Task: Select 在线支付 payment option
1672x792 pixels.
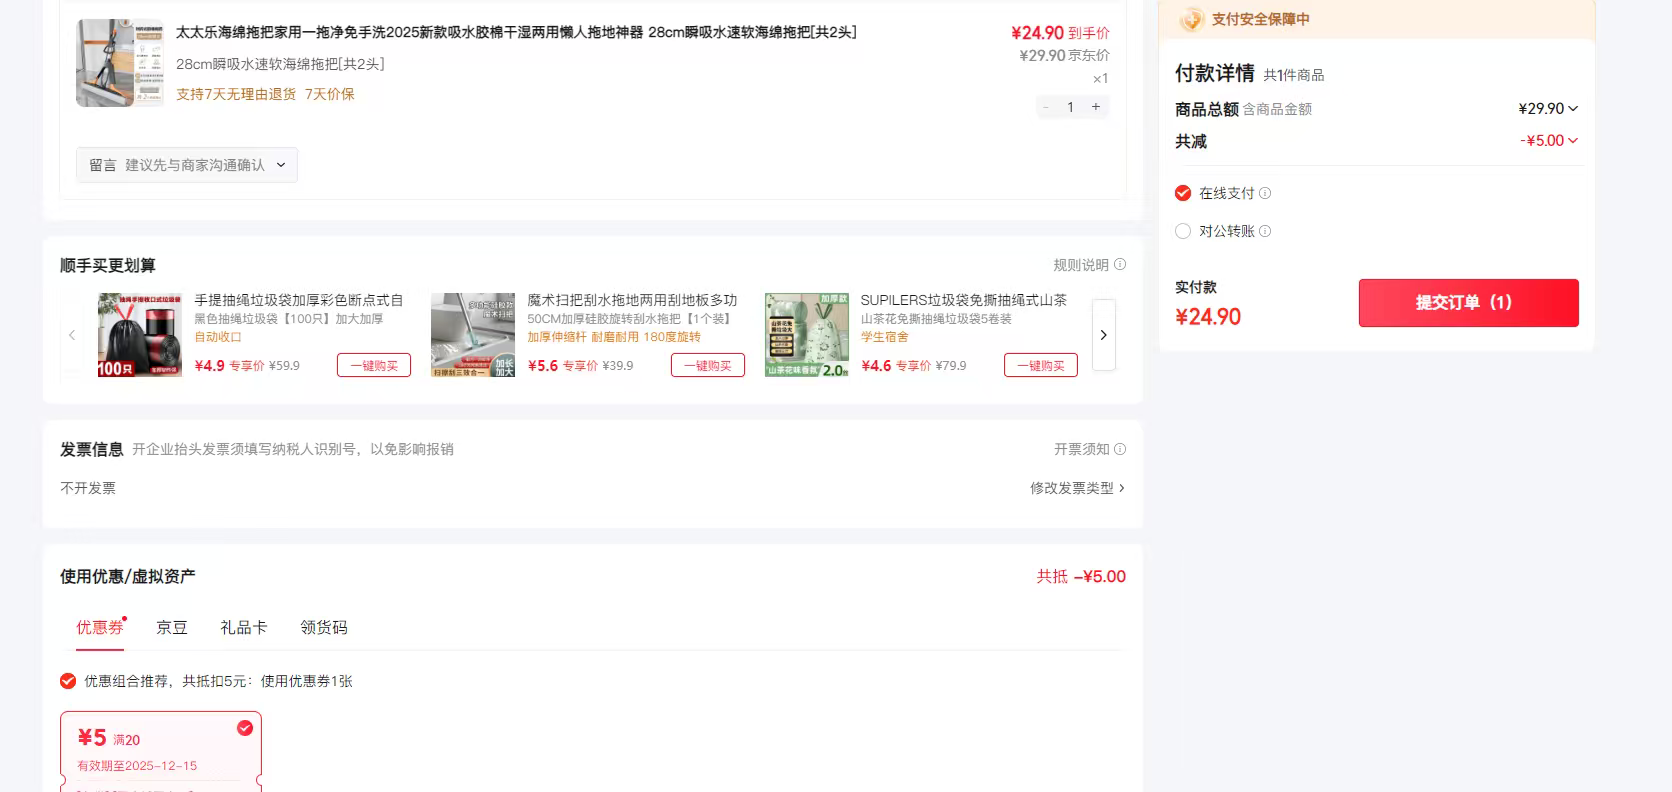Action: (x=1183, y=193)
